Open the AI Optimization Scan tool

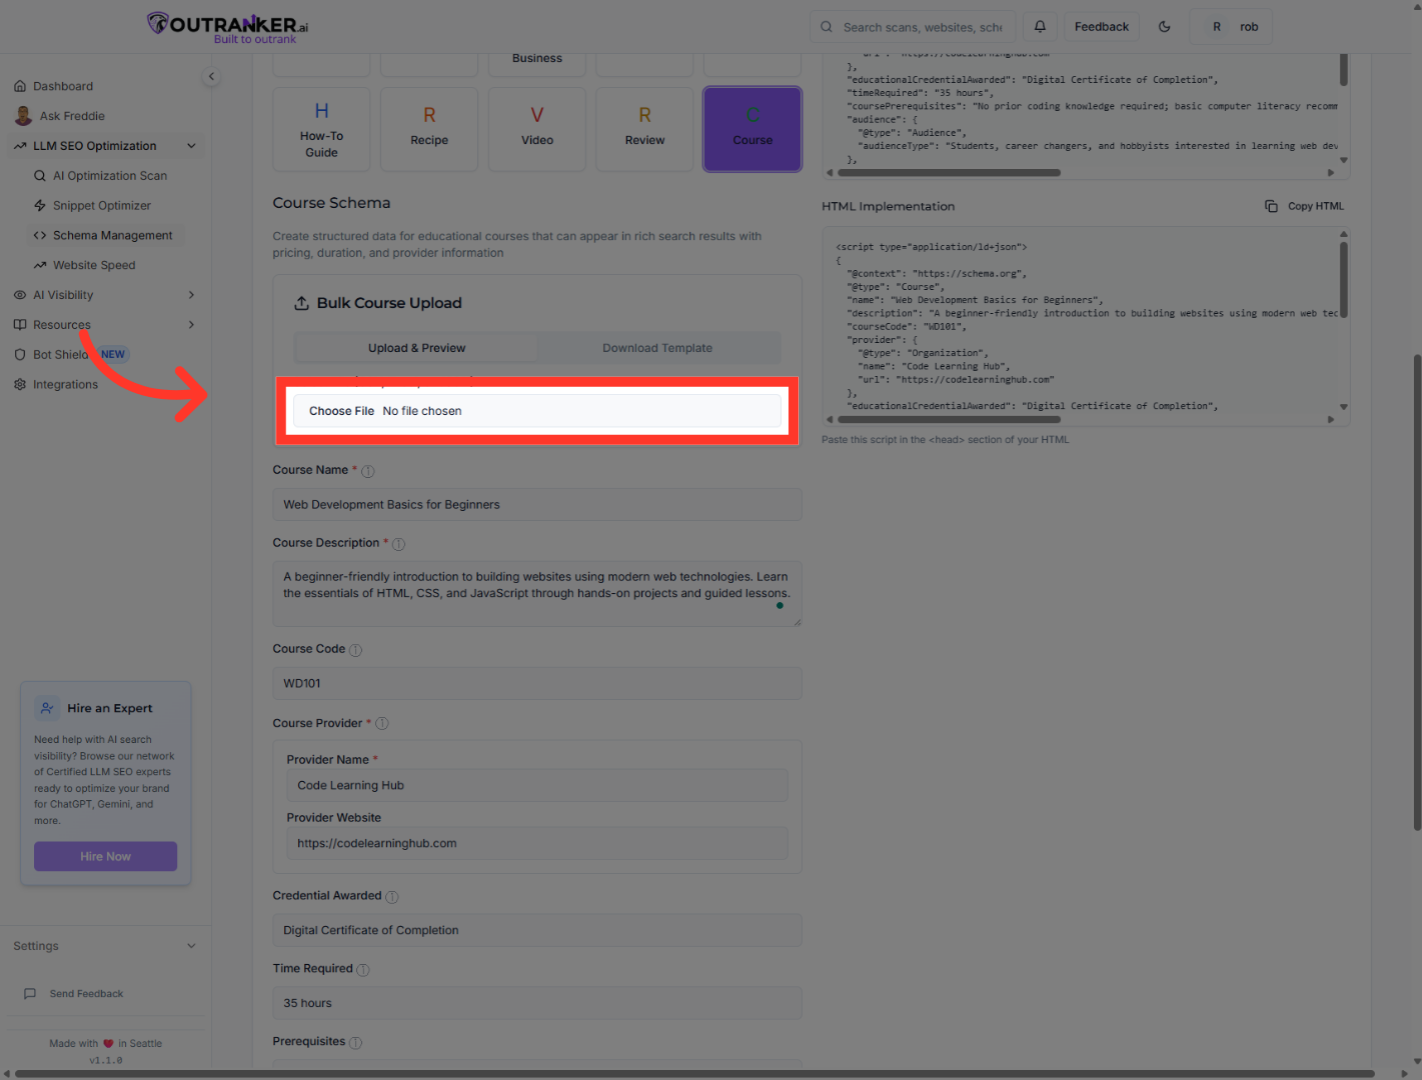click(110, 175)
